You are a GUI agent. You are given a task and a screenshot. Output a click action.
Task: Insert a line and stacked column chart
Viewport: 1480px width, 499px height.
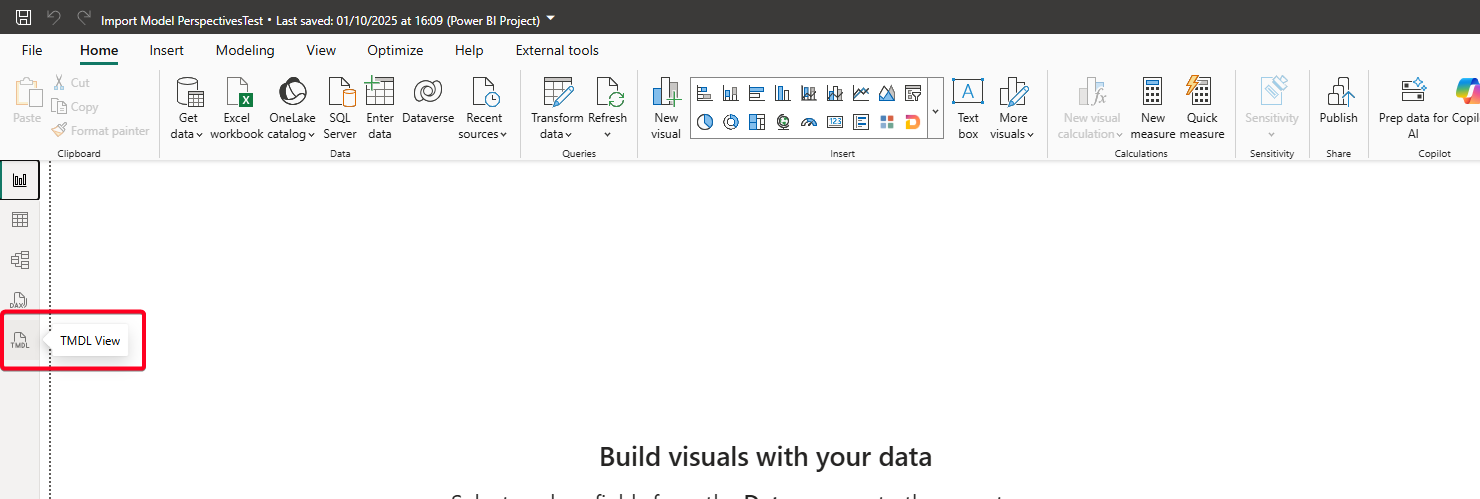[x=809, y=94]
